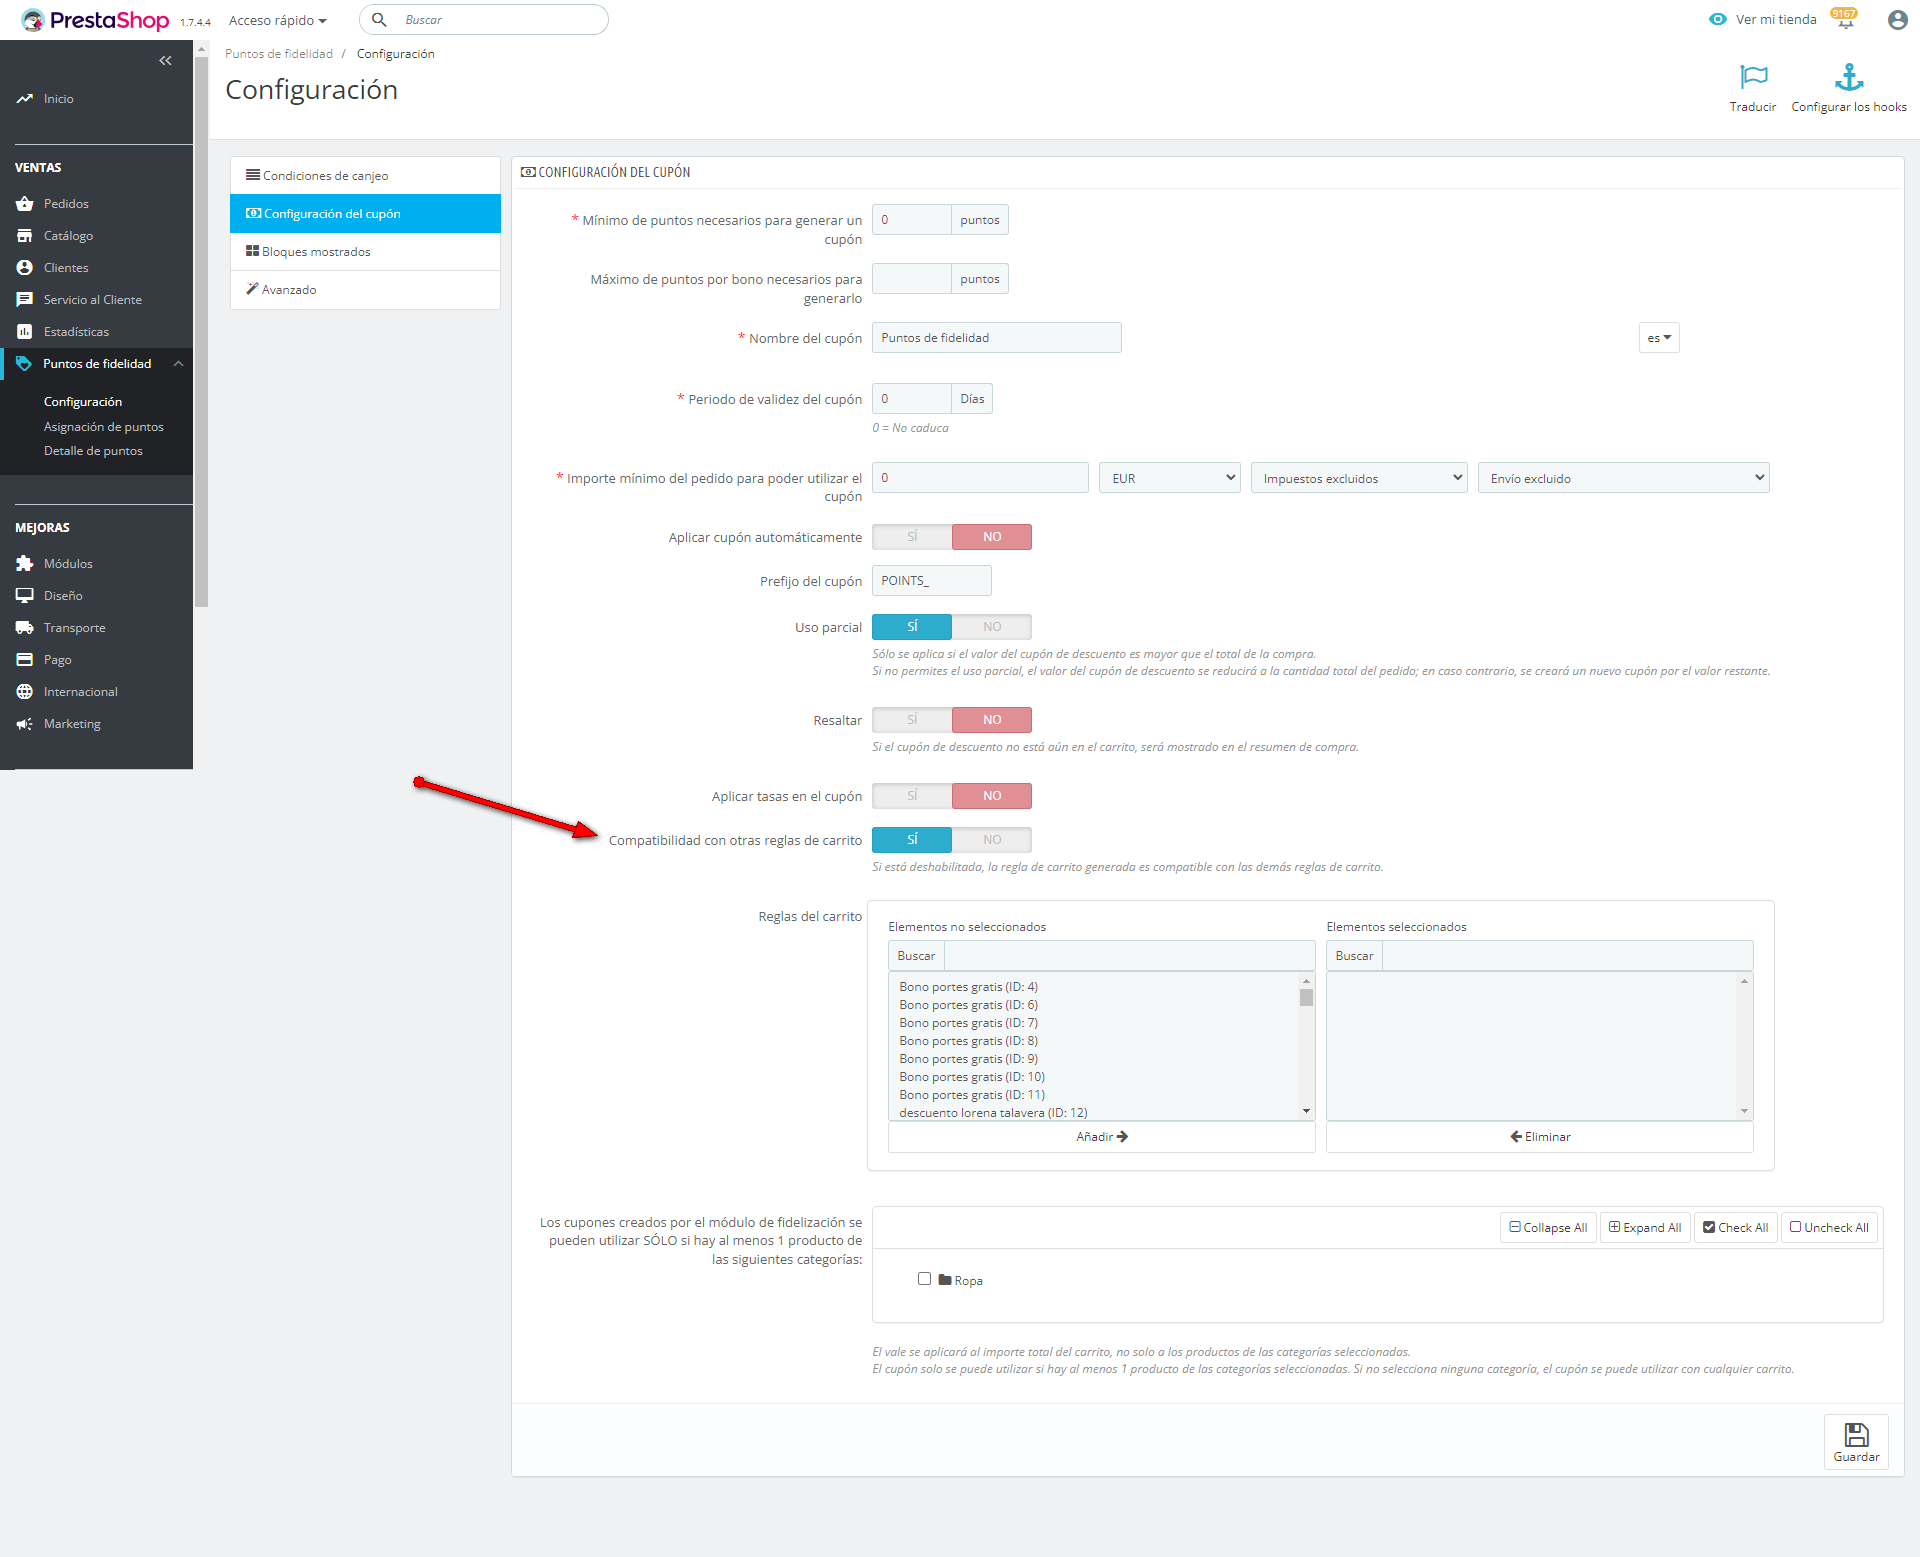
Task: Expand the Impuestos excluidos dropdown
Action: (1358, 478)
